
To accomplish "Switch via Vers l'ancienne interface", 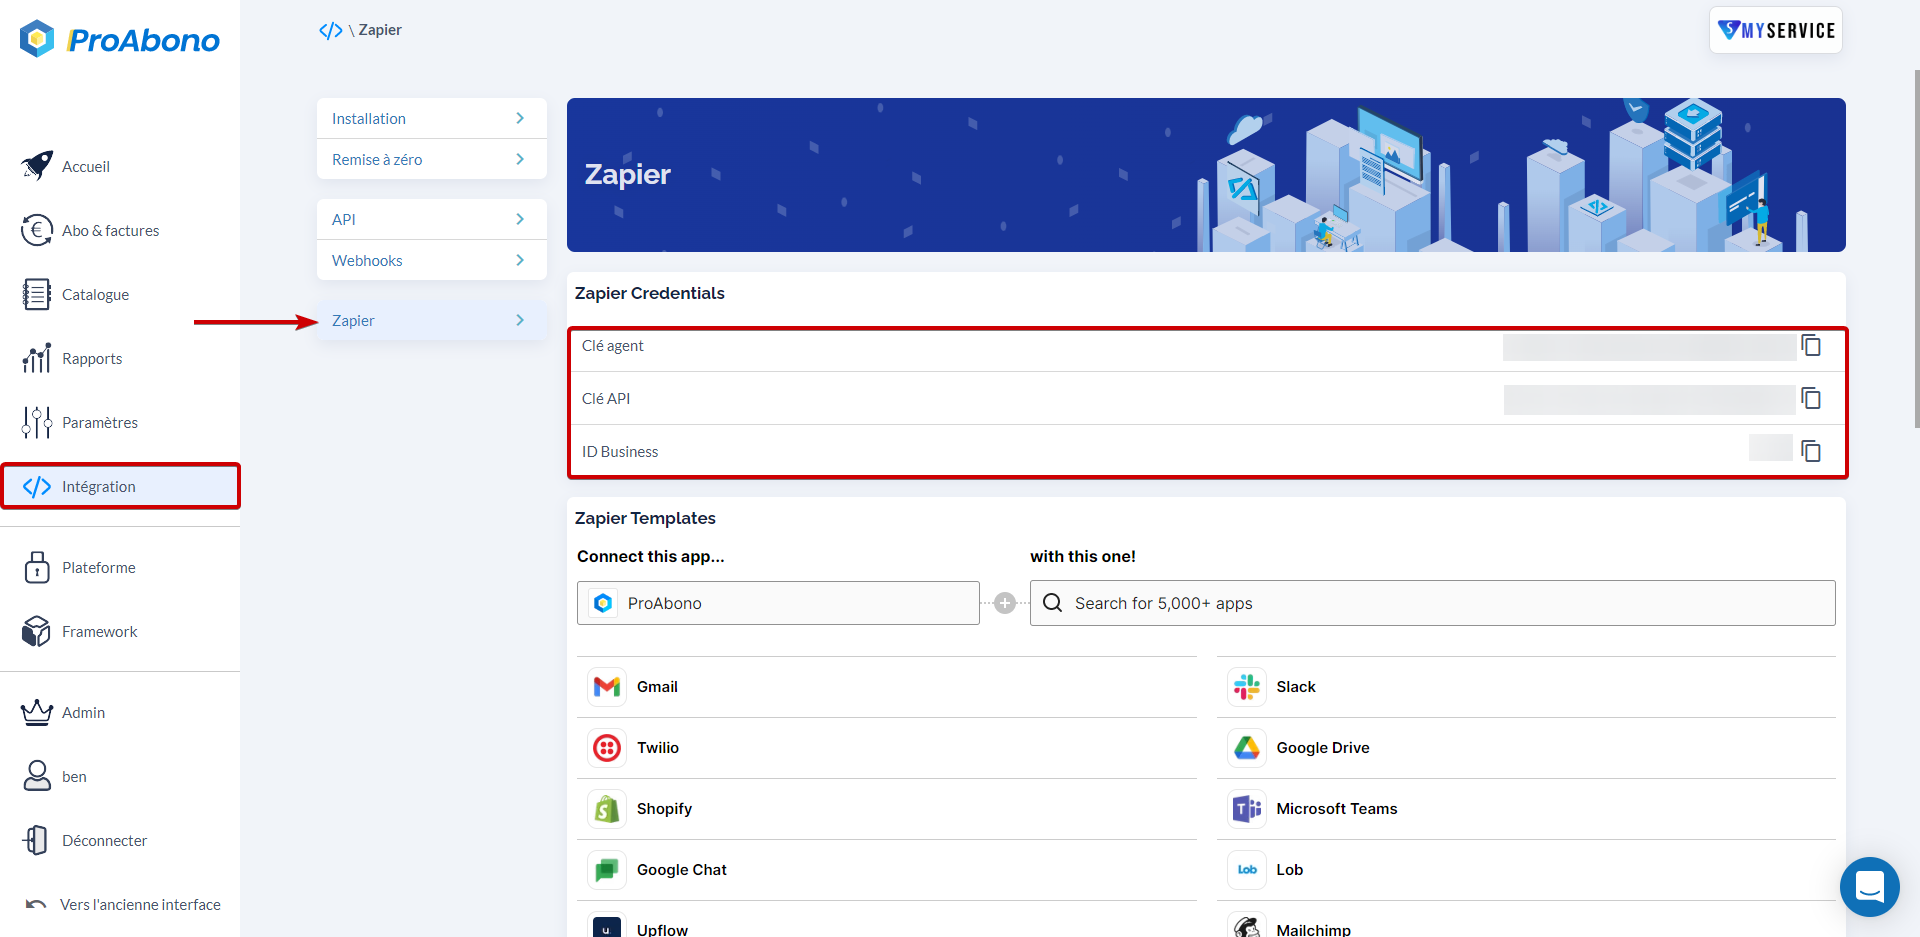I will (x=140, y=904).
